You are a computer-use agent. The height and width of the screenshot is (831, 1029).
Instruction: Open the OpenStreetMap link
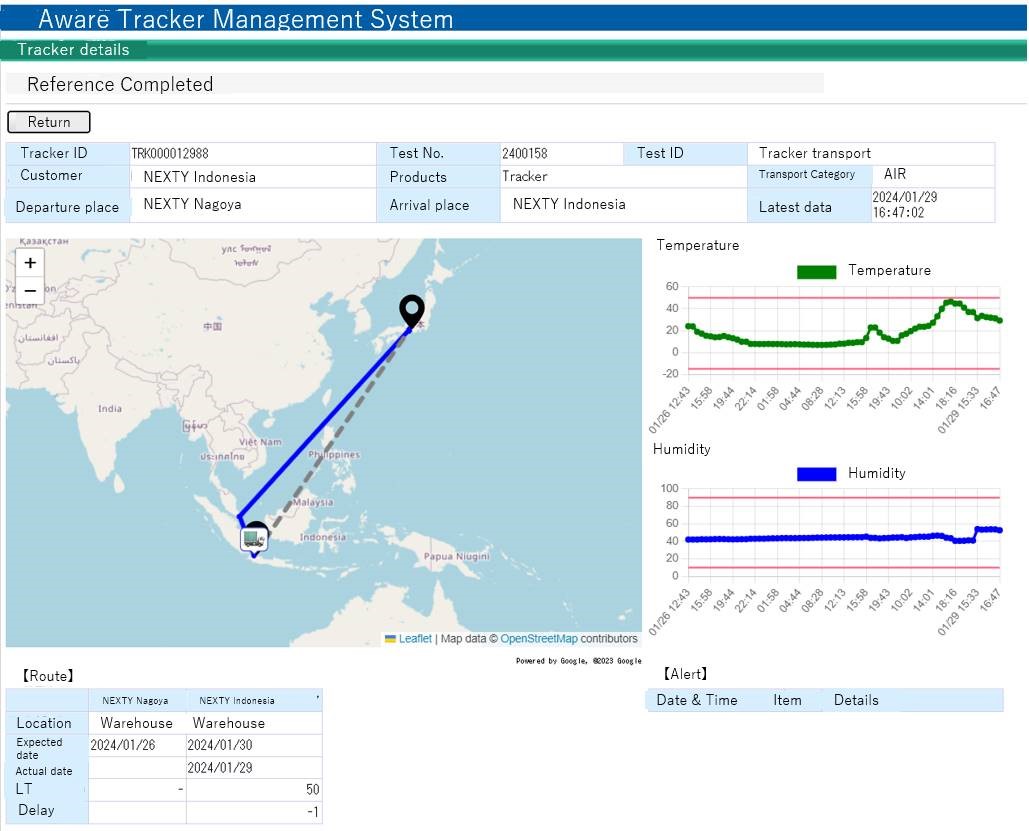539,639
